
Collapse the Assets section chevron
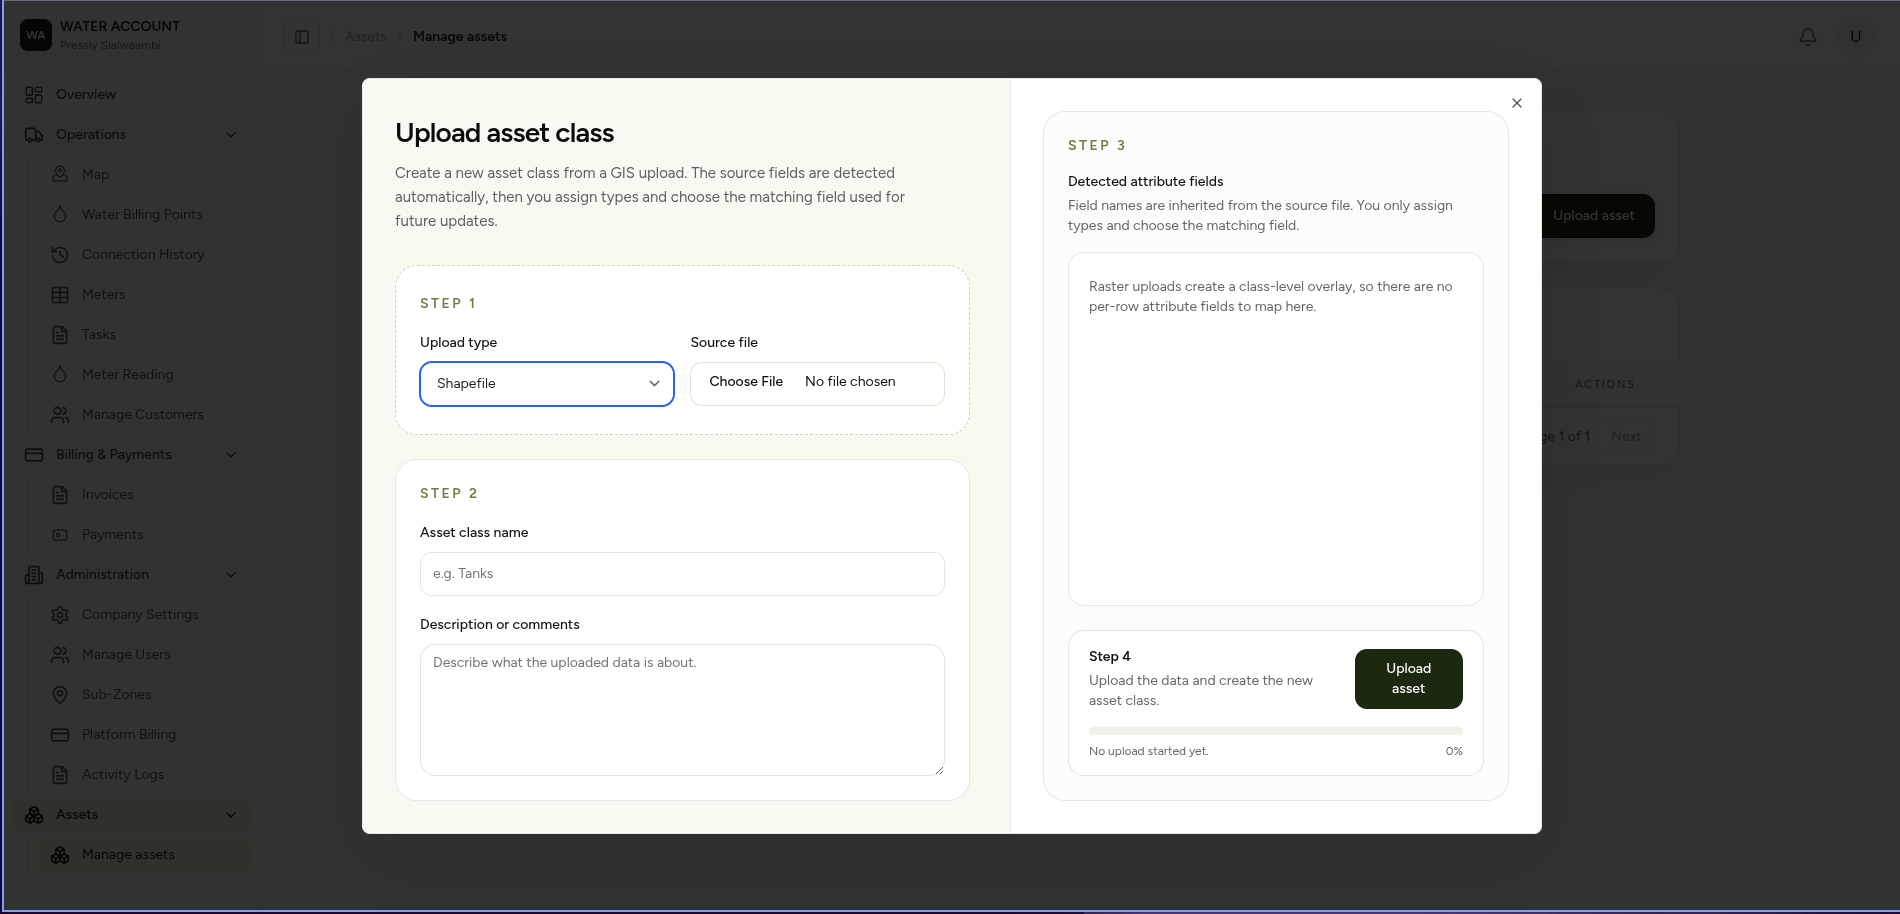(x=231, y=814)
